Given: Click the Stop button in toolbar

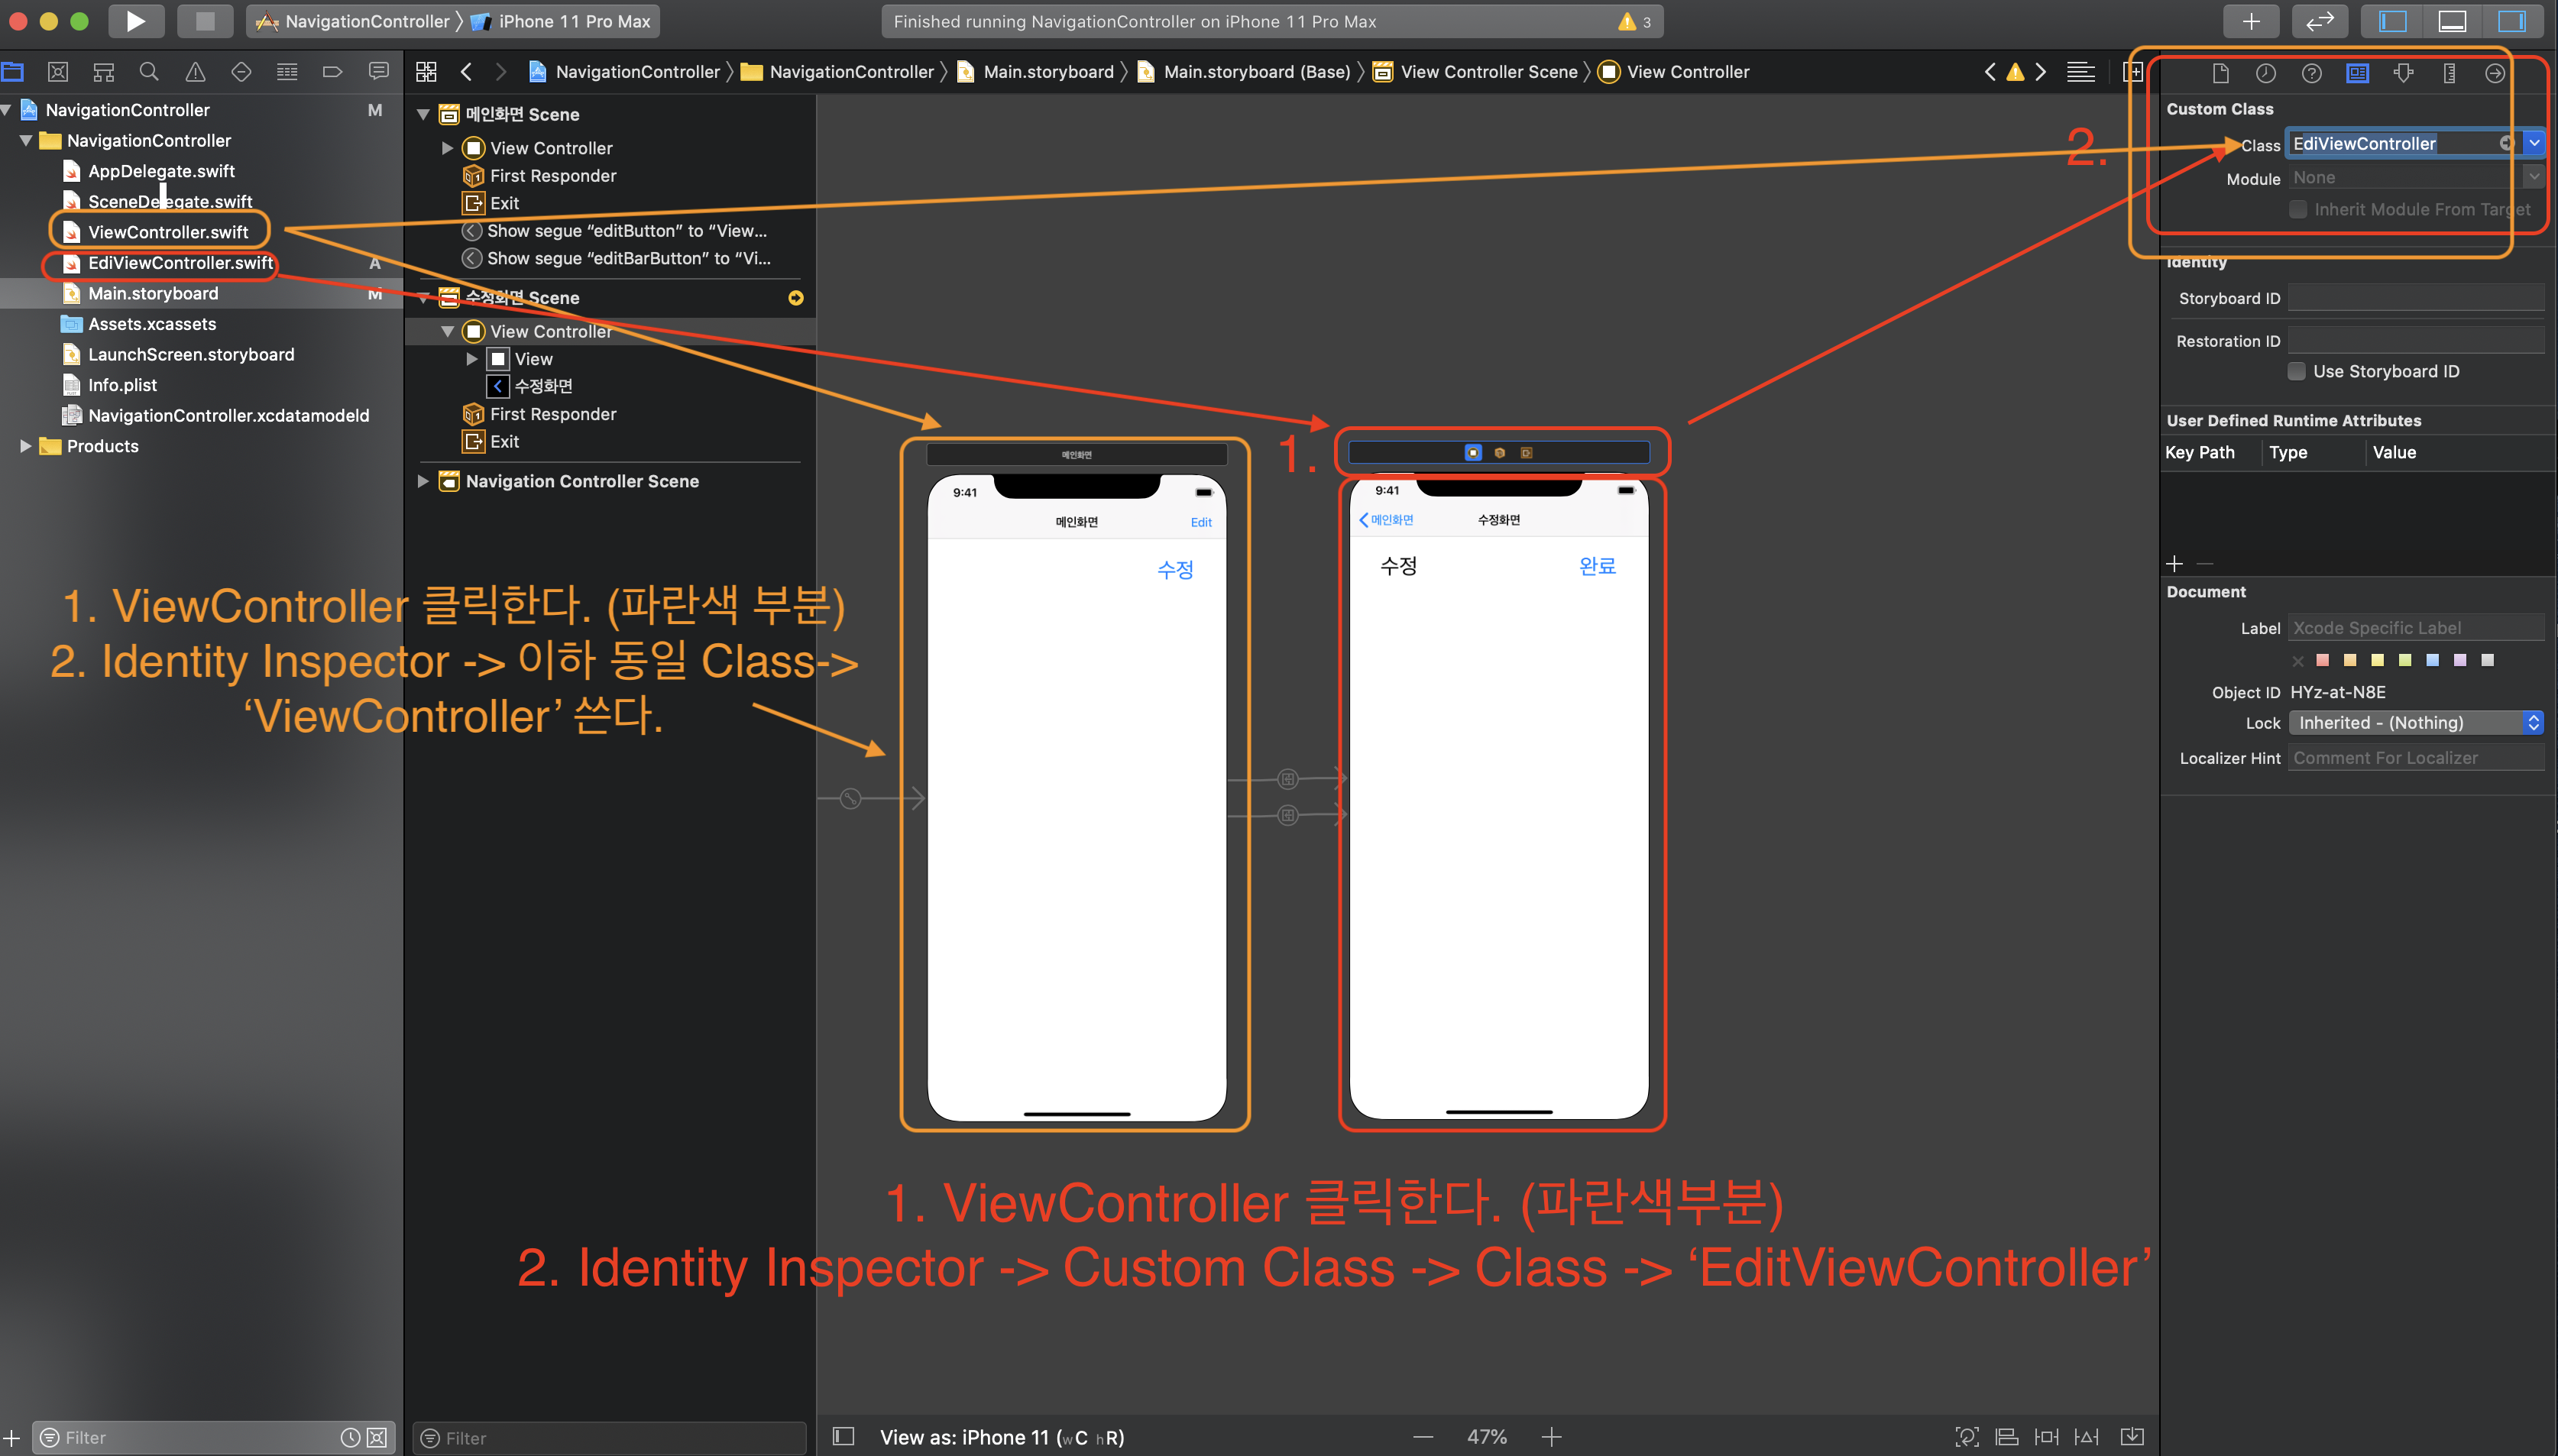Looking at the screenshot, I should click(x=204, y=21).
